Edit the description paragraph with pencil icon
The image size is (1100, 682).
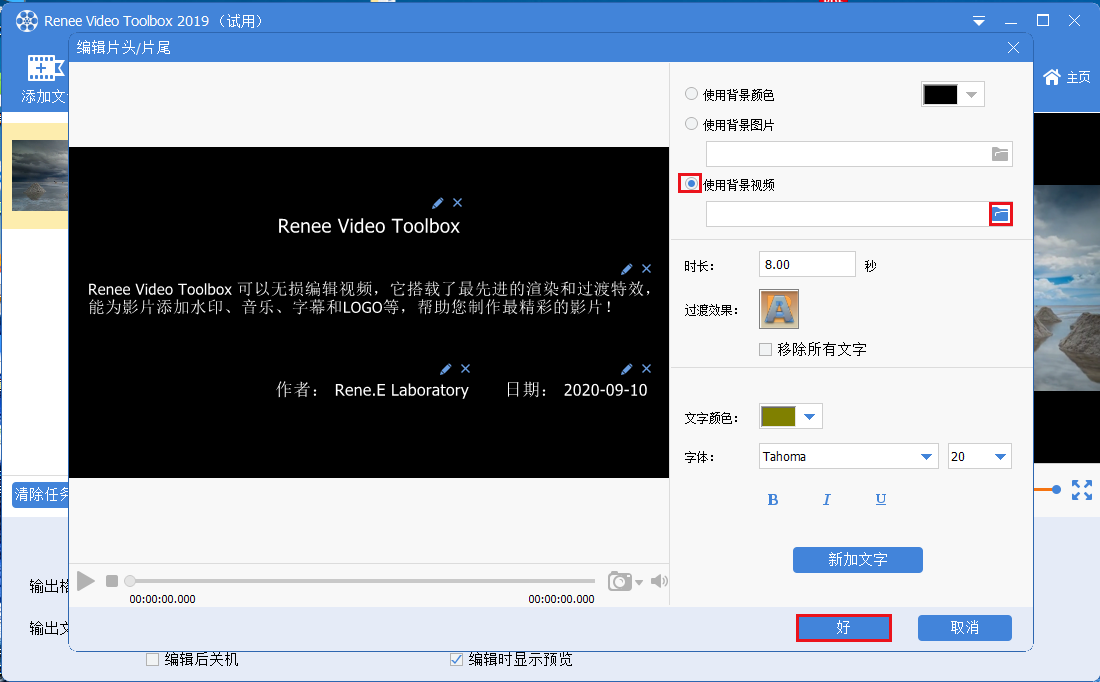[x=627, y=269]
